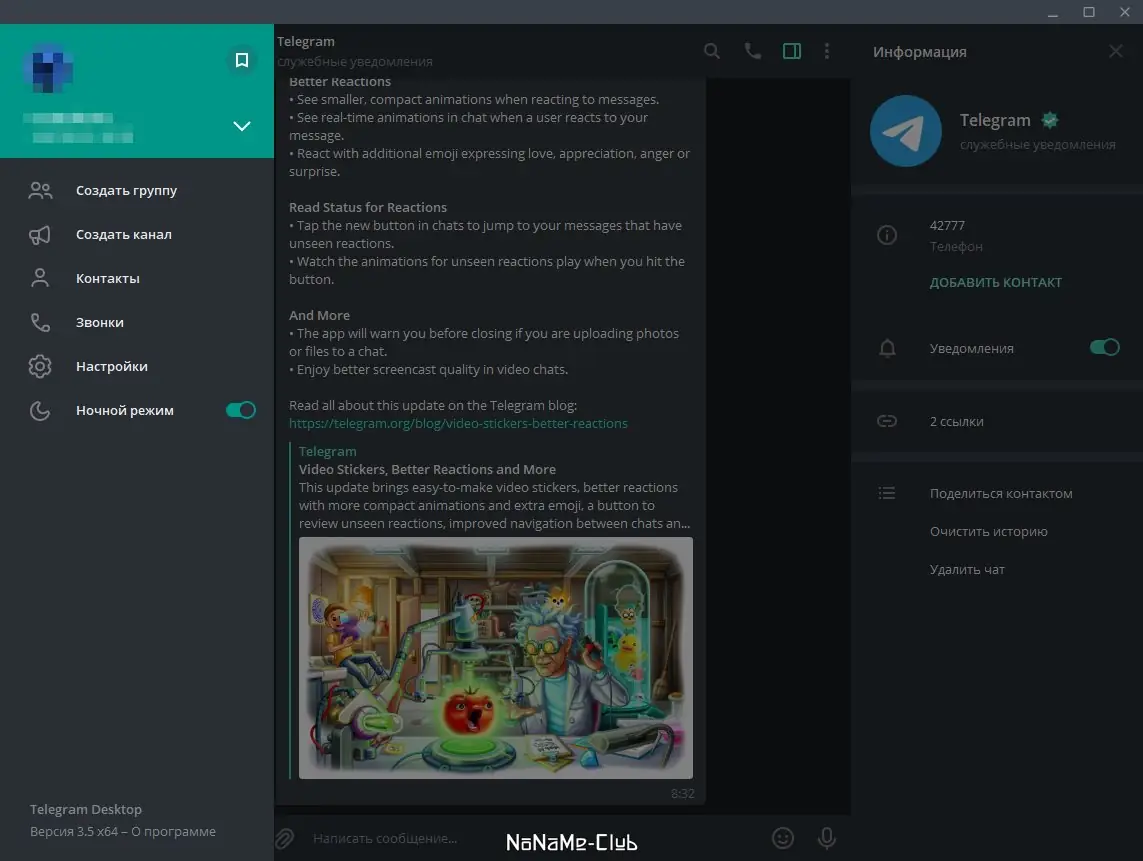Start a call with header phone icon

752,51
